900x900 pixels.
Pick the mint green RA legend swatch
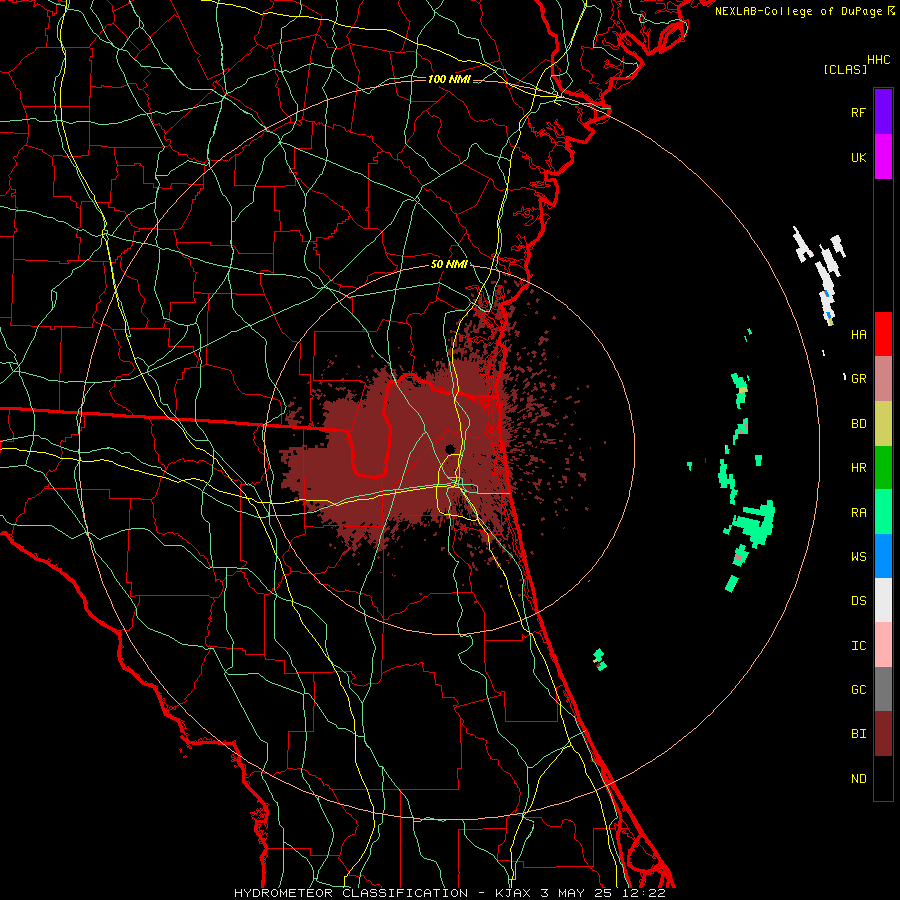tap(883, 512)
